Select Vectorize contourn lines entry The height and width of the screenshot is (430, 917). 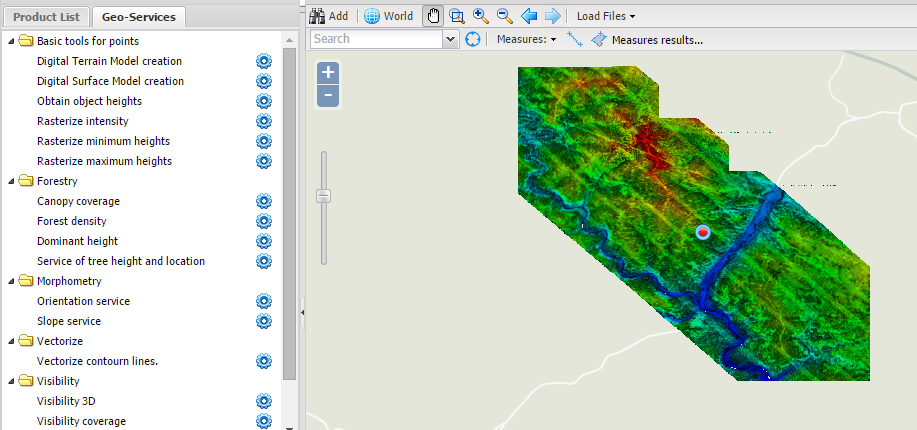click(98, 362)
